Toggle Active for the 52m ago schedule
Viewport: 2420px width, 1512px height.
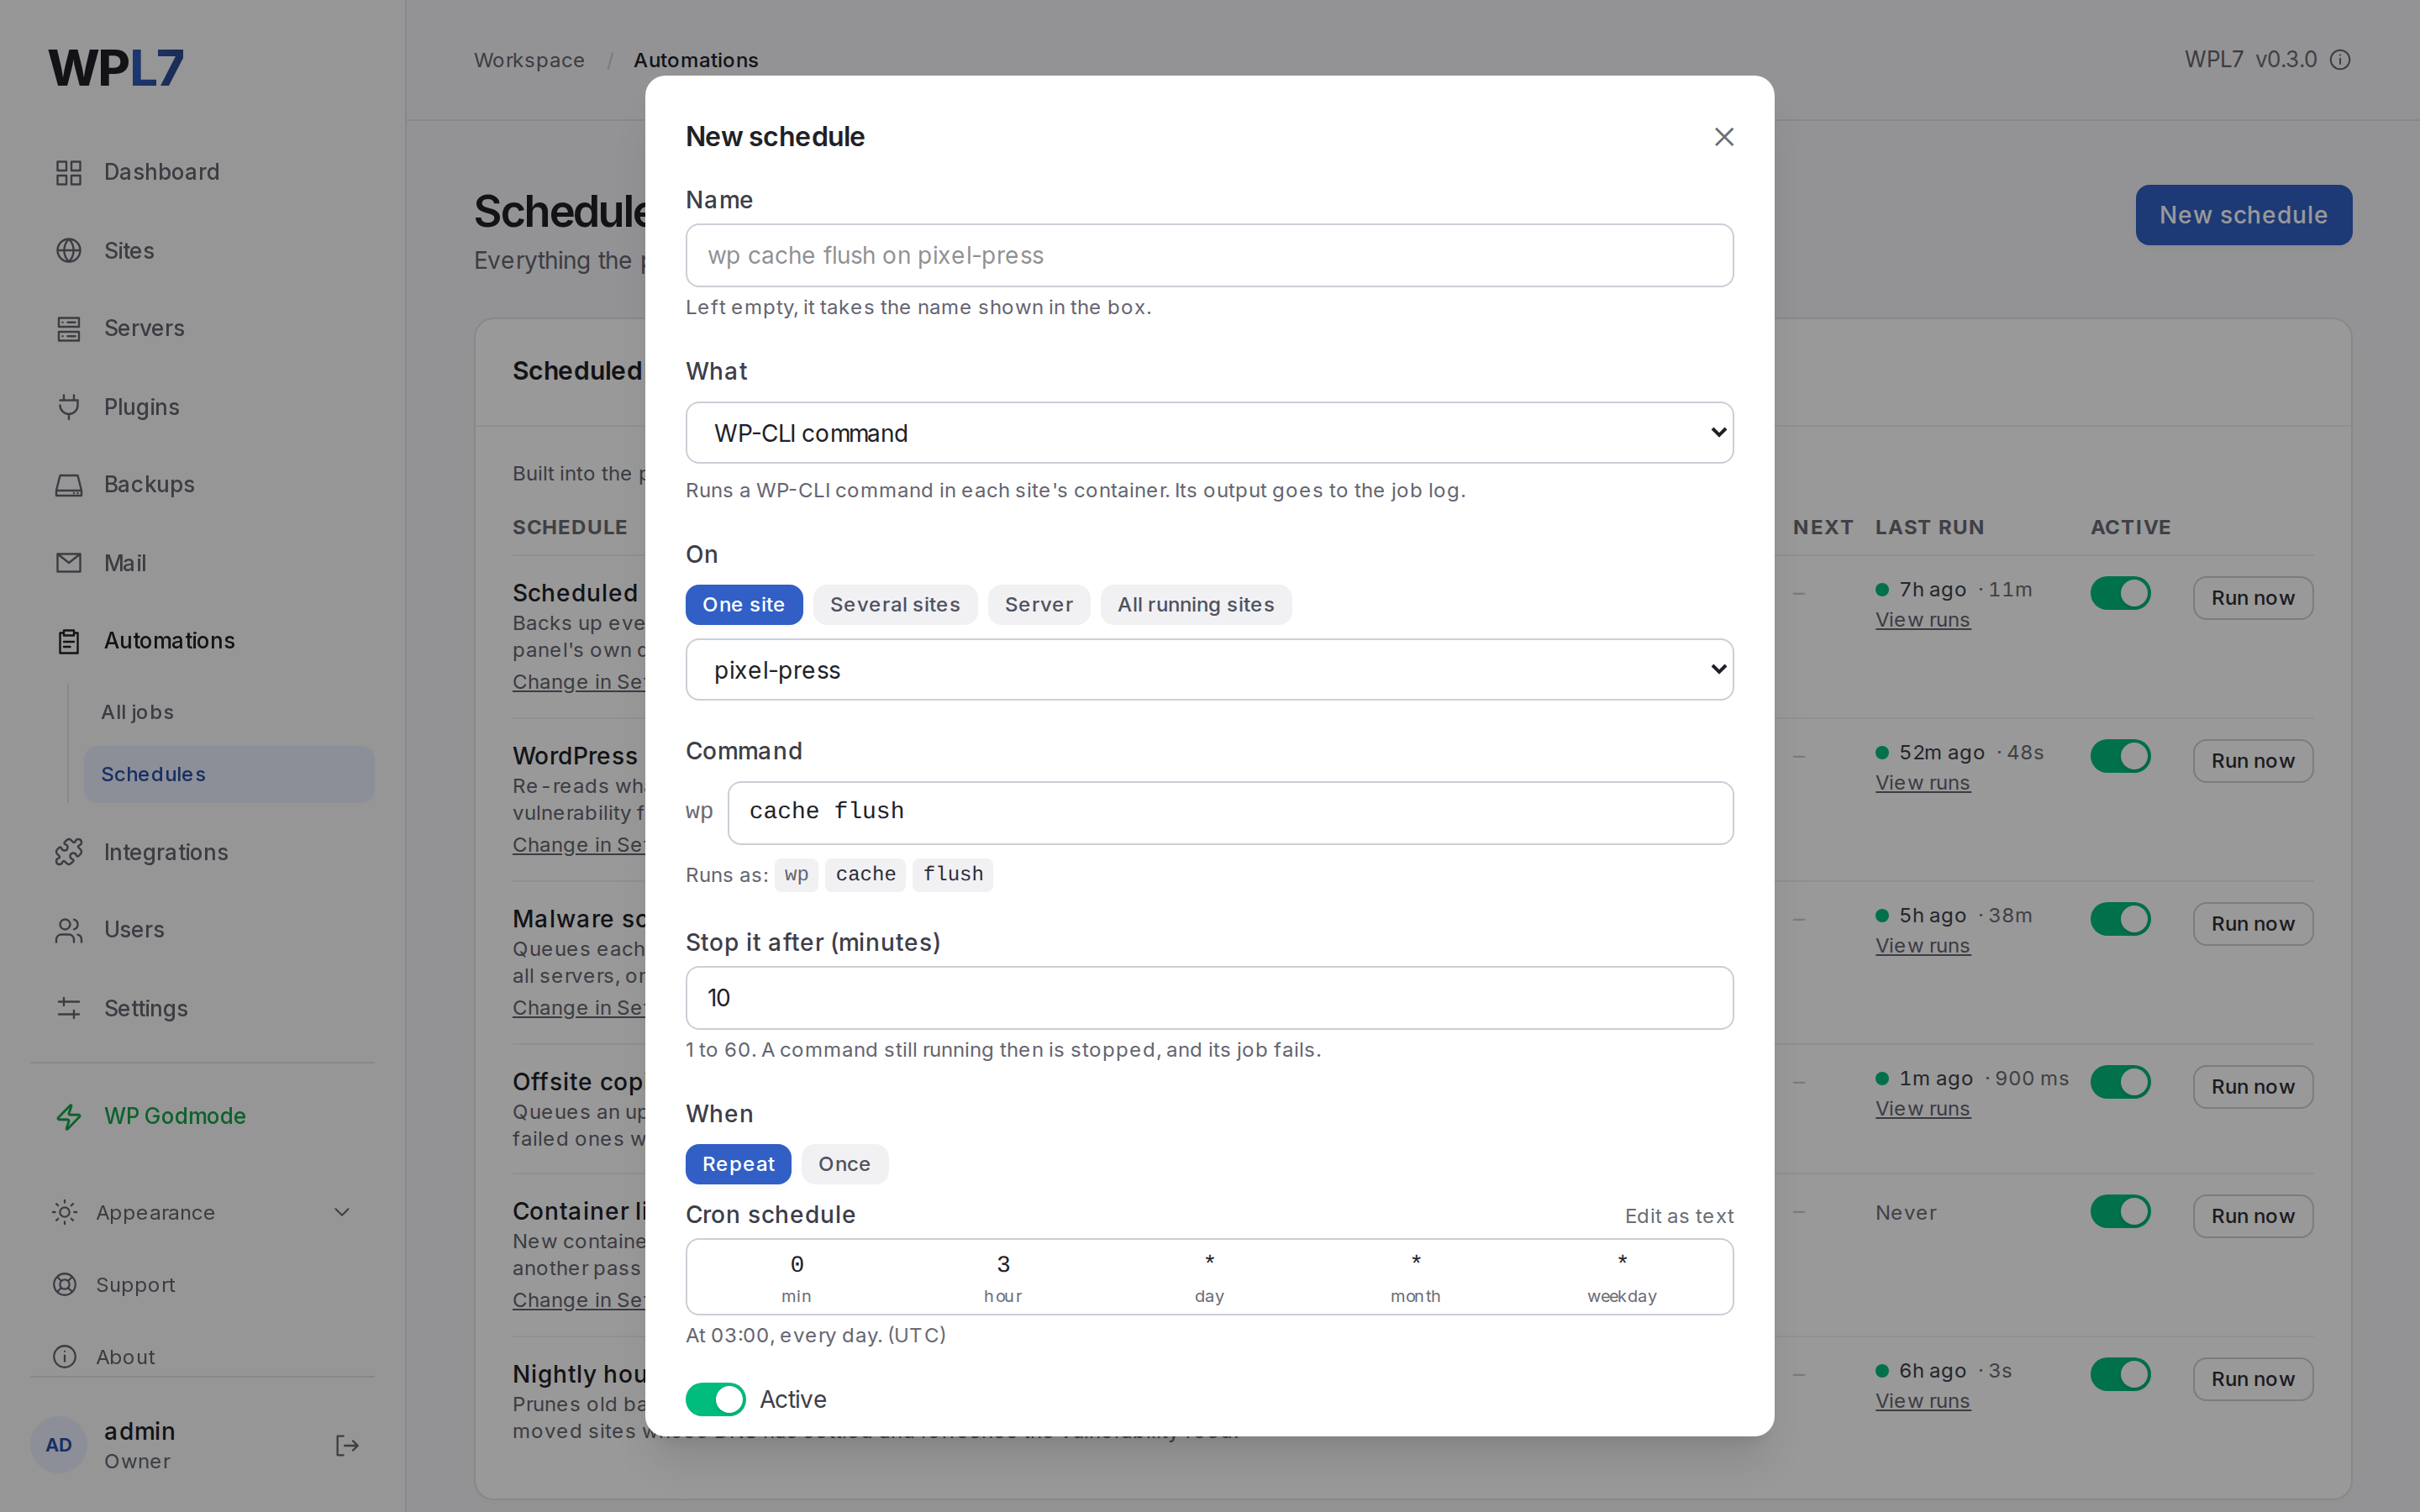click(x=2120, y=756)
